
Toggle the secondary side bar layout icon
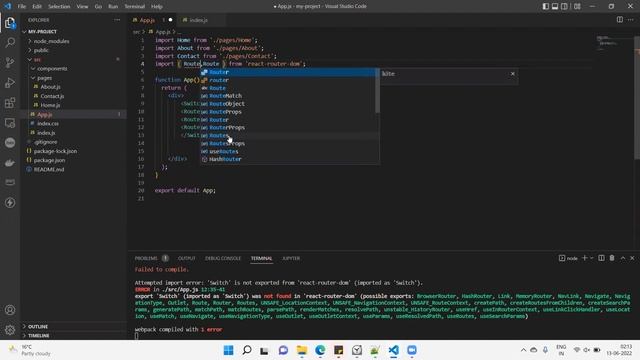[564, 6]
